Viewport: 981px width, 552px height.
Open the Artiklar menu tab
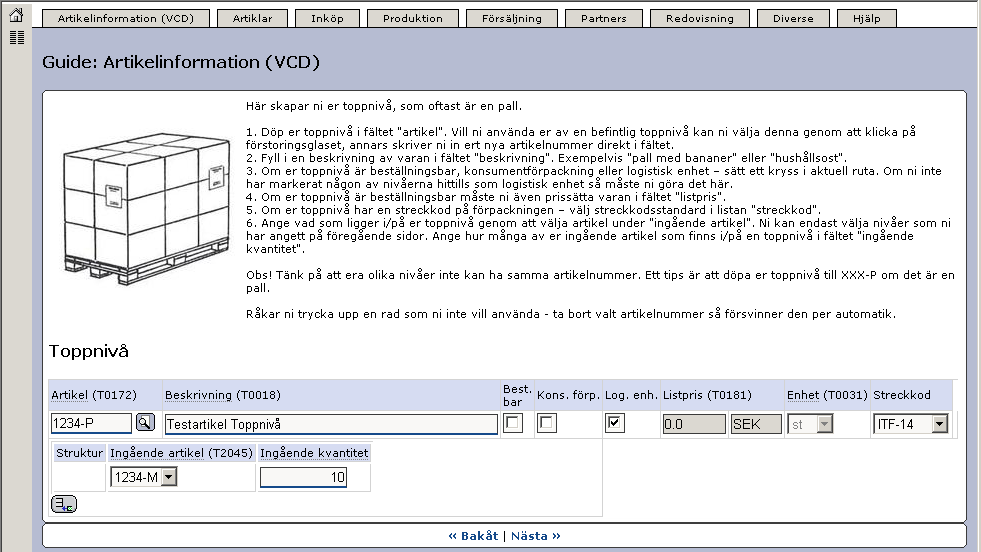coord(253,18)
